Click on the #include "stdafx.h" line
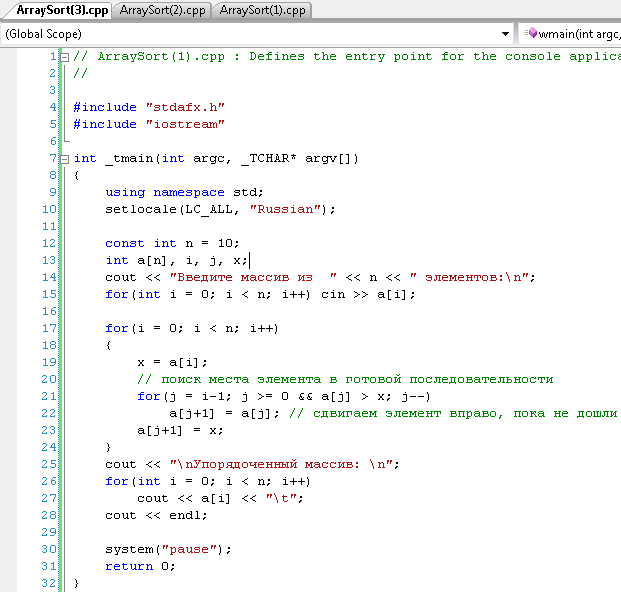Viewport: 621px width, 592px height. pyautogui.click(x=149, y=107)
